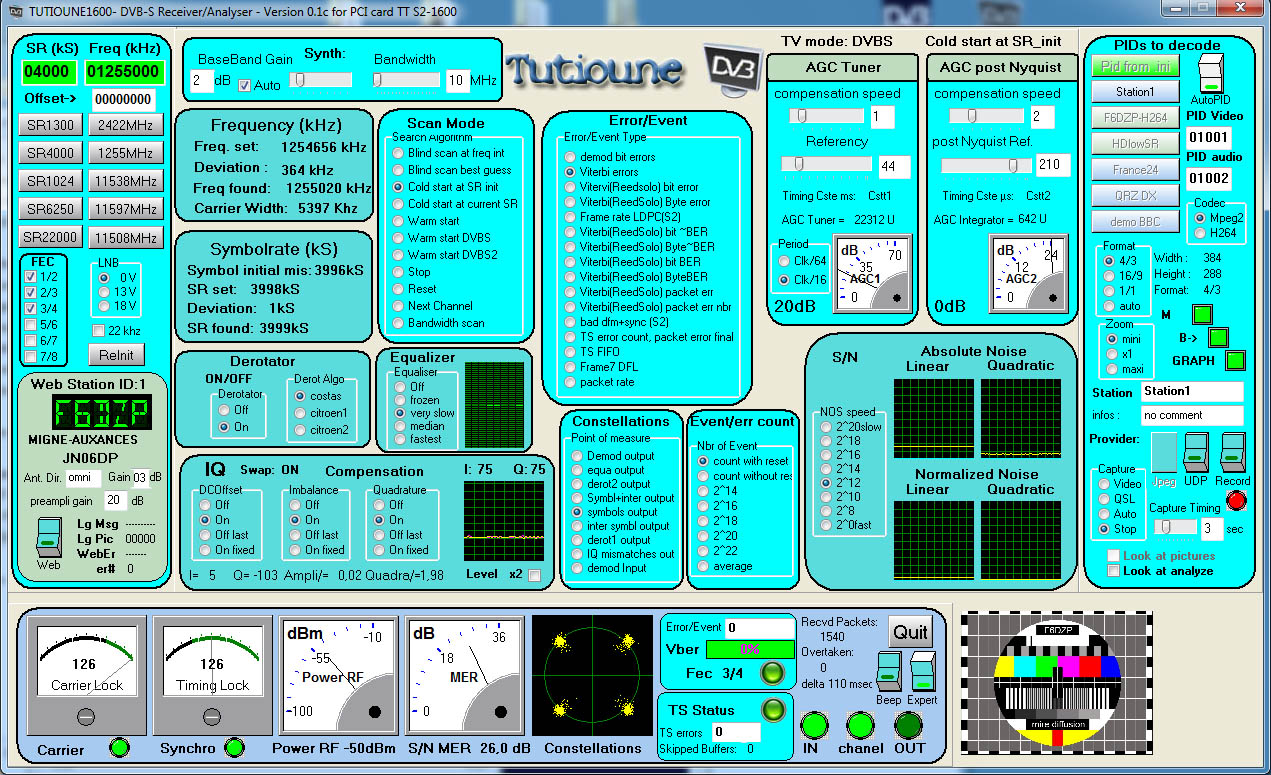The width and height of the screenshot is (1271, 775).
Task: Check the Level x2 checkbox
Action: coord(534,575)
